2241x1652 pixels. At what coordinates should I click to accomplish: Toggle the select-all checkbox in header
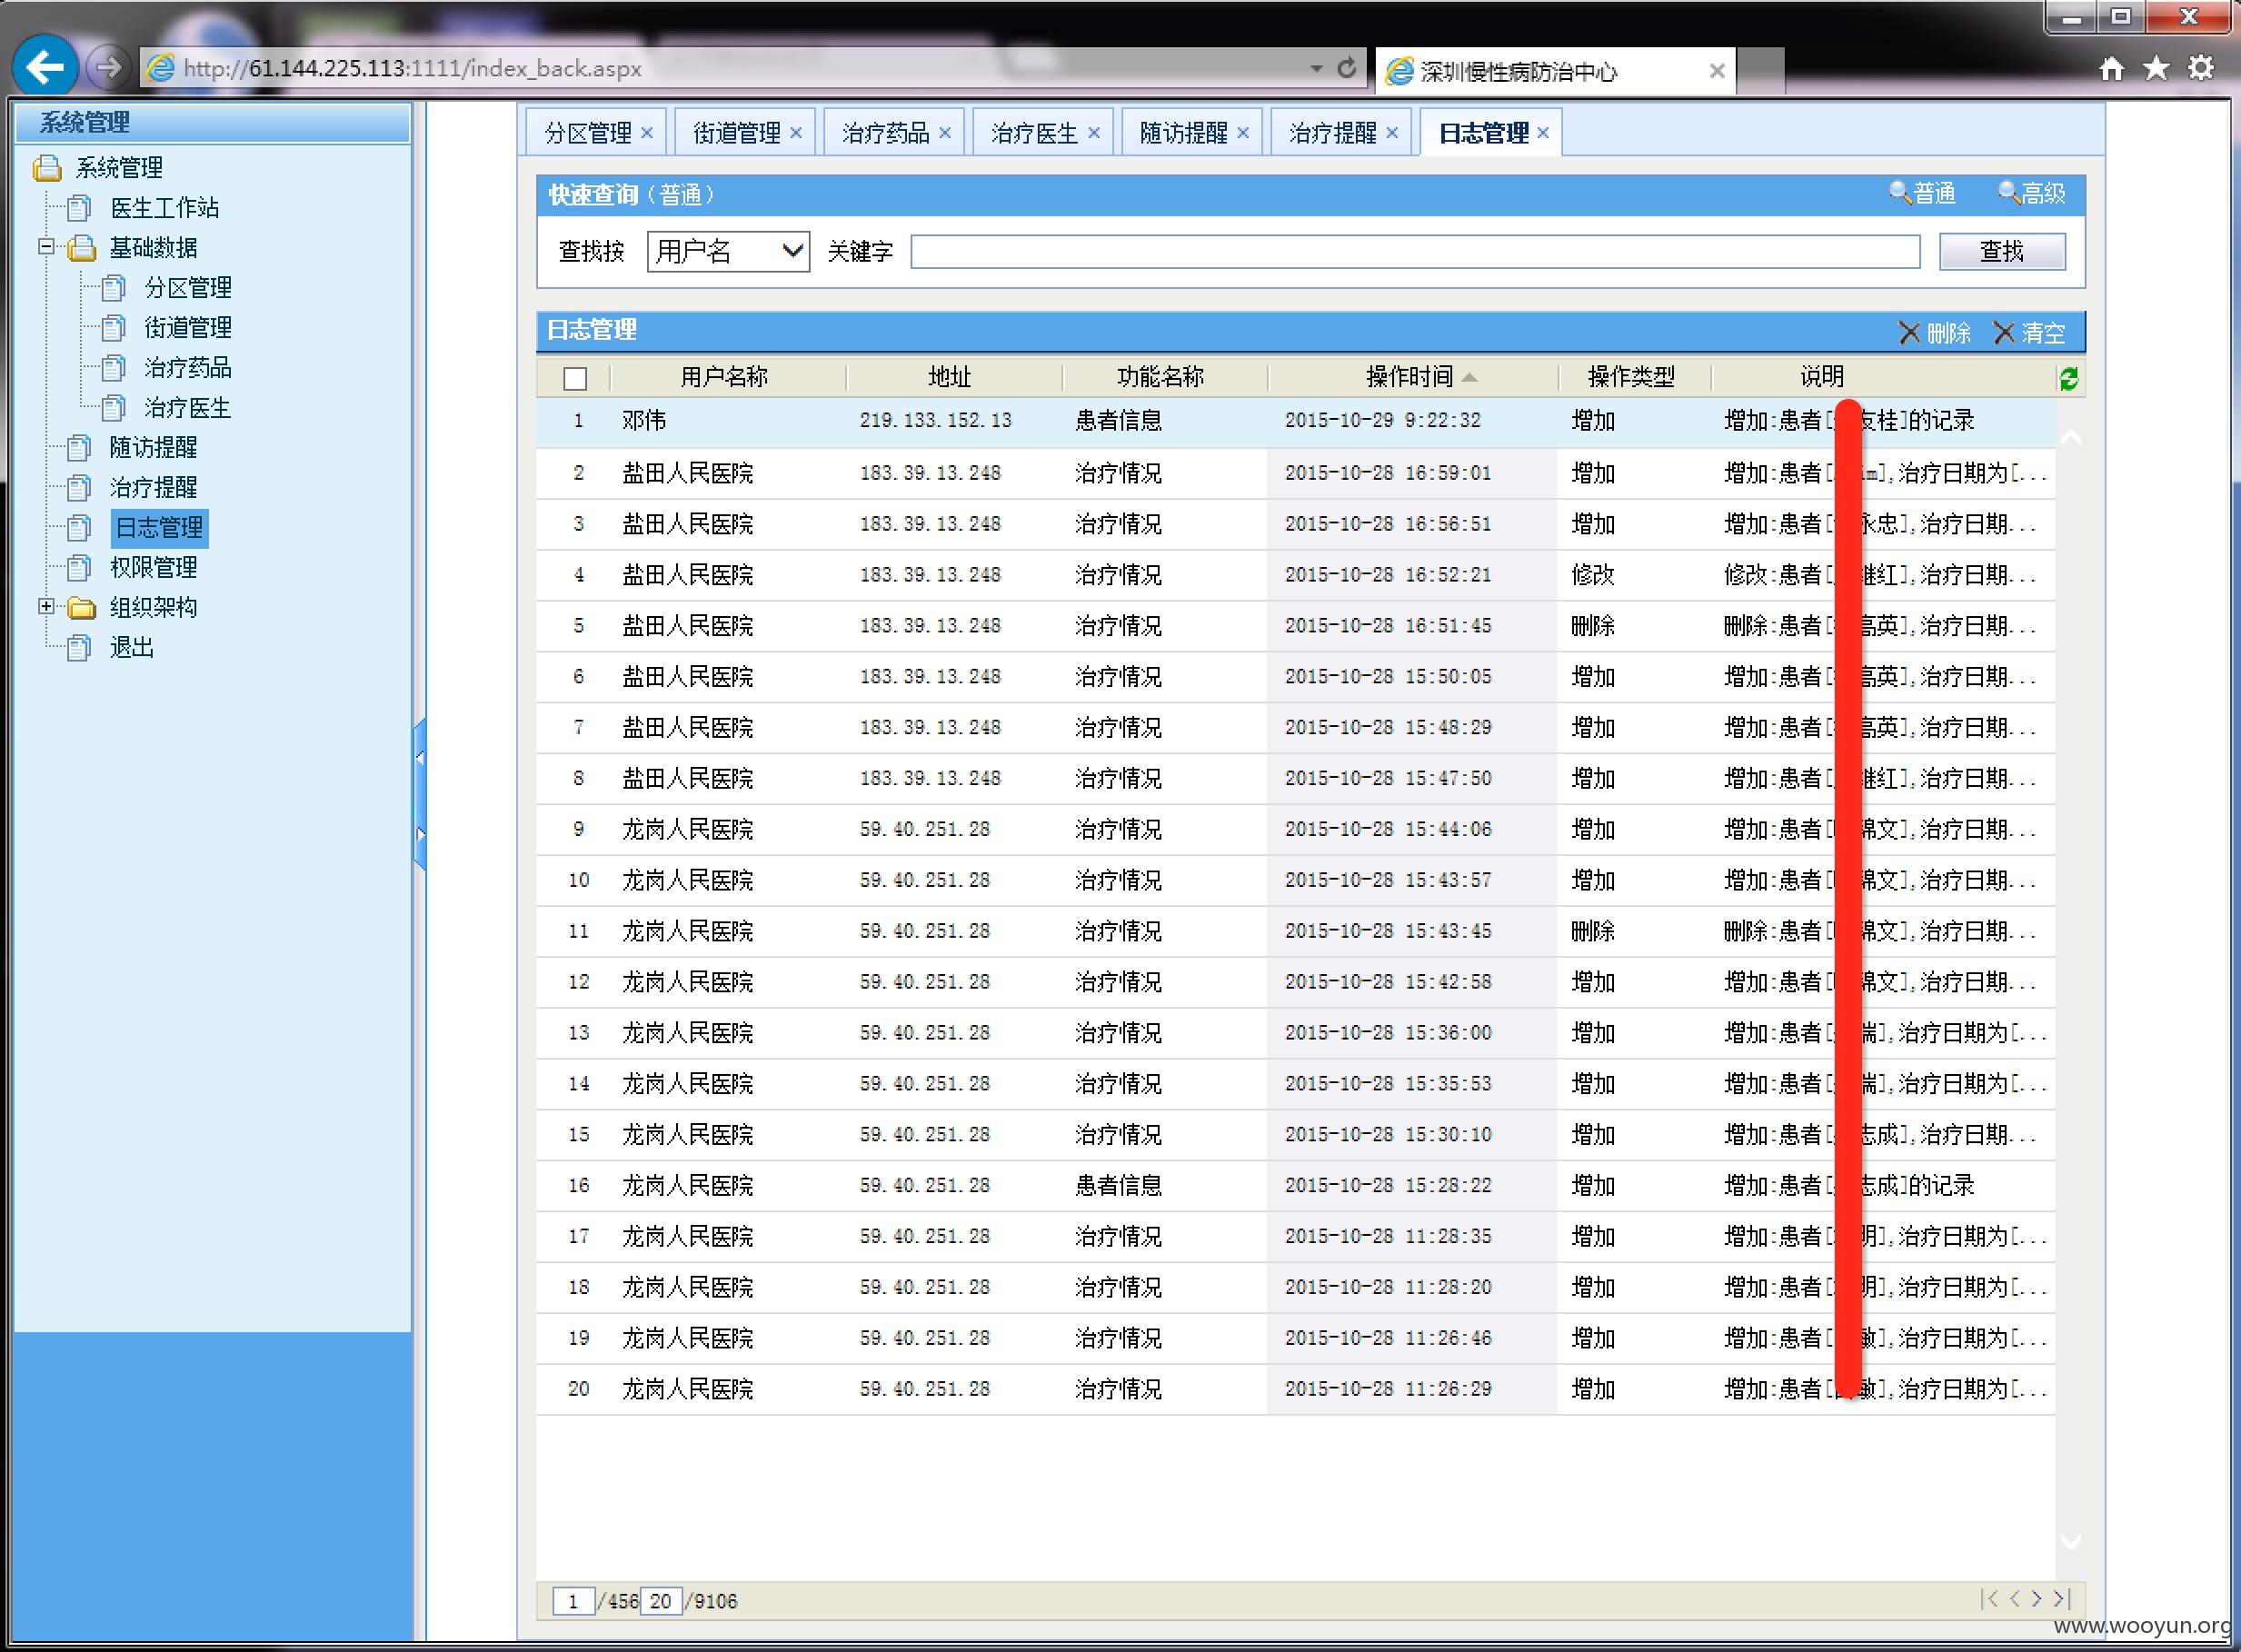[x=575, y=378]
